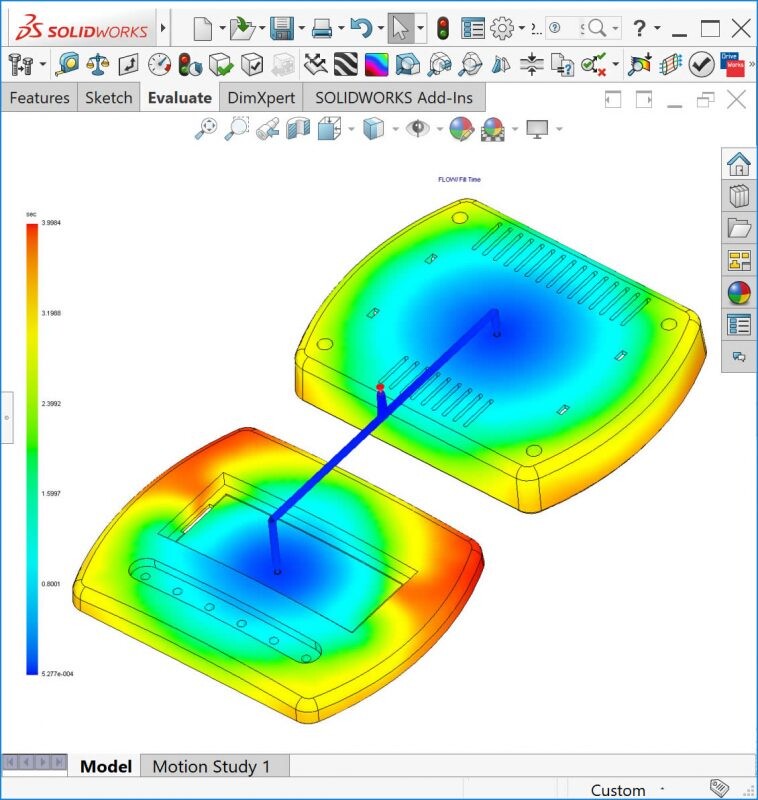Switch to Motion Study 1 tab

pyautogui.click(x=211, y=767)
